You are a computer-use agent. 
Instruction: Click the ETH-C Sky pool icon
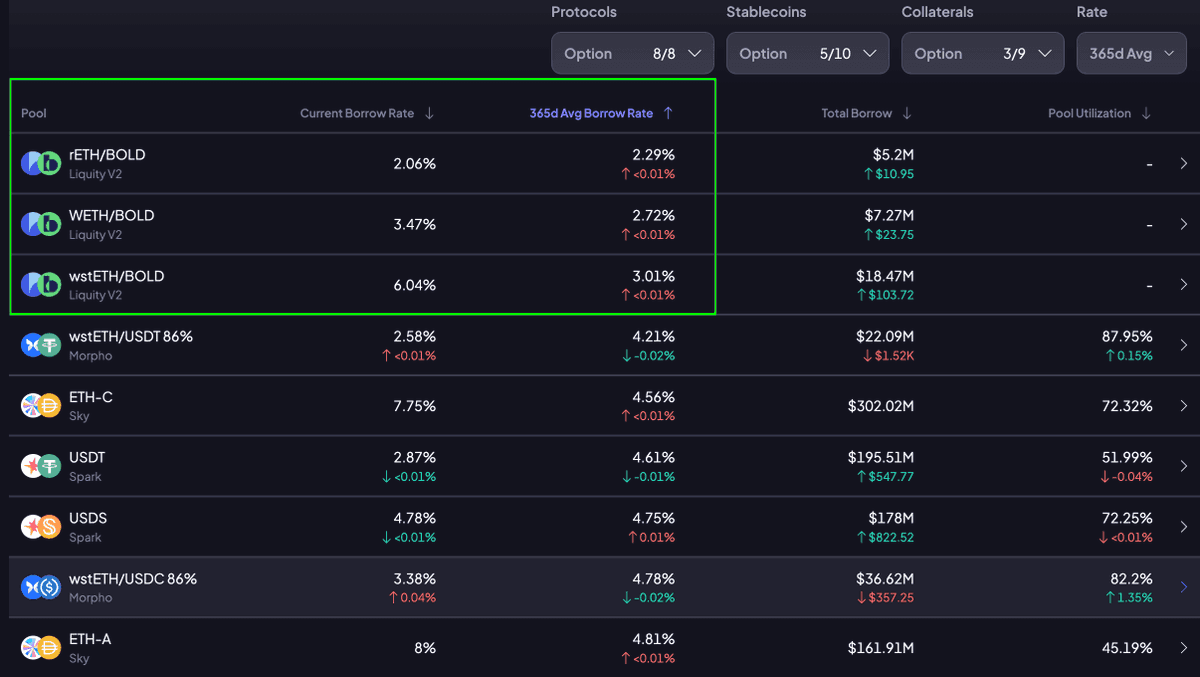coord(41,406)
